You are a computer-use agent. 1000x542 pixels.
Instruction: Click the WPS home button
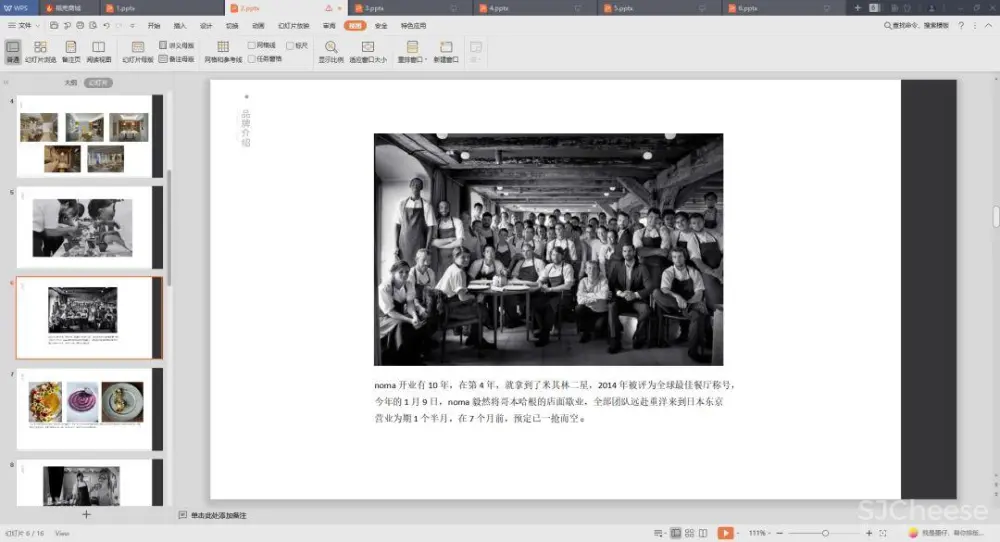[x=17, y=8]
